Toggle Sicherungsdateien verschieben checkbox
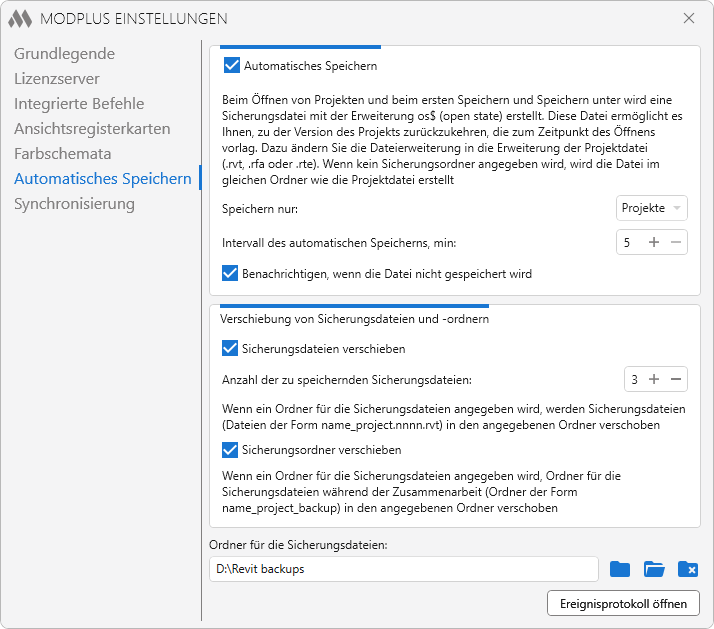714x629 pixels. 230,348
